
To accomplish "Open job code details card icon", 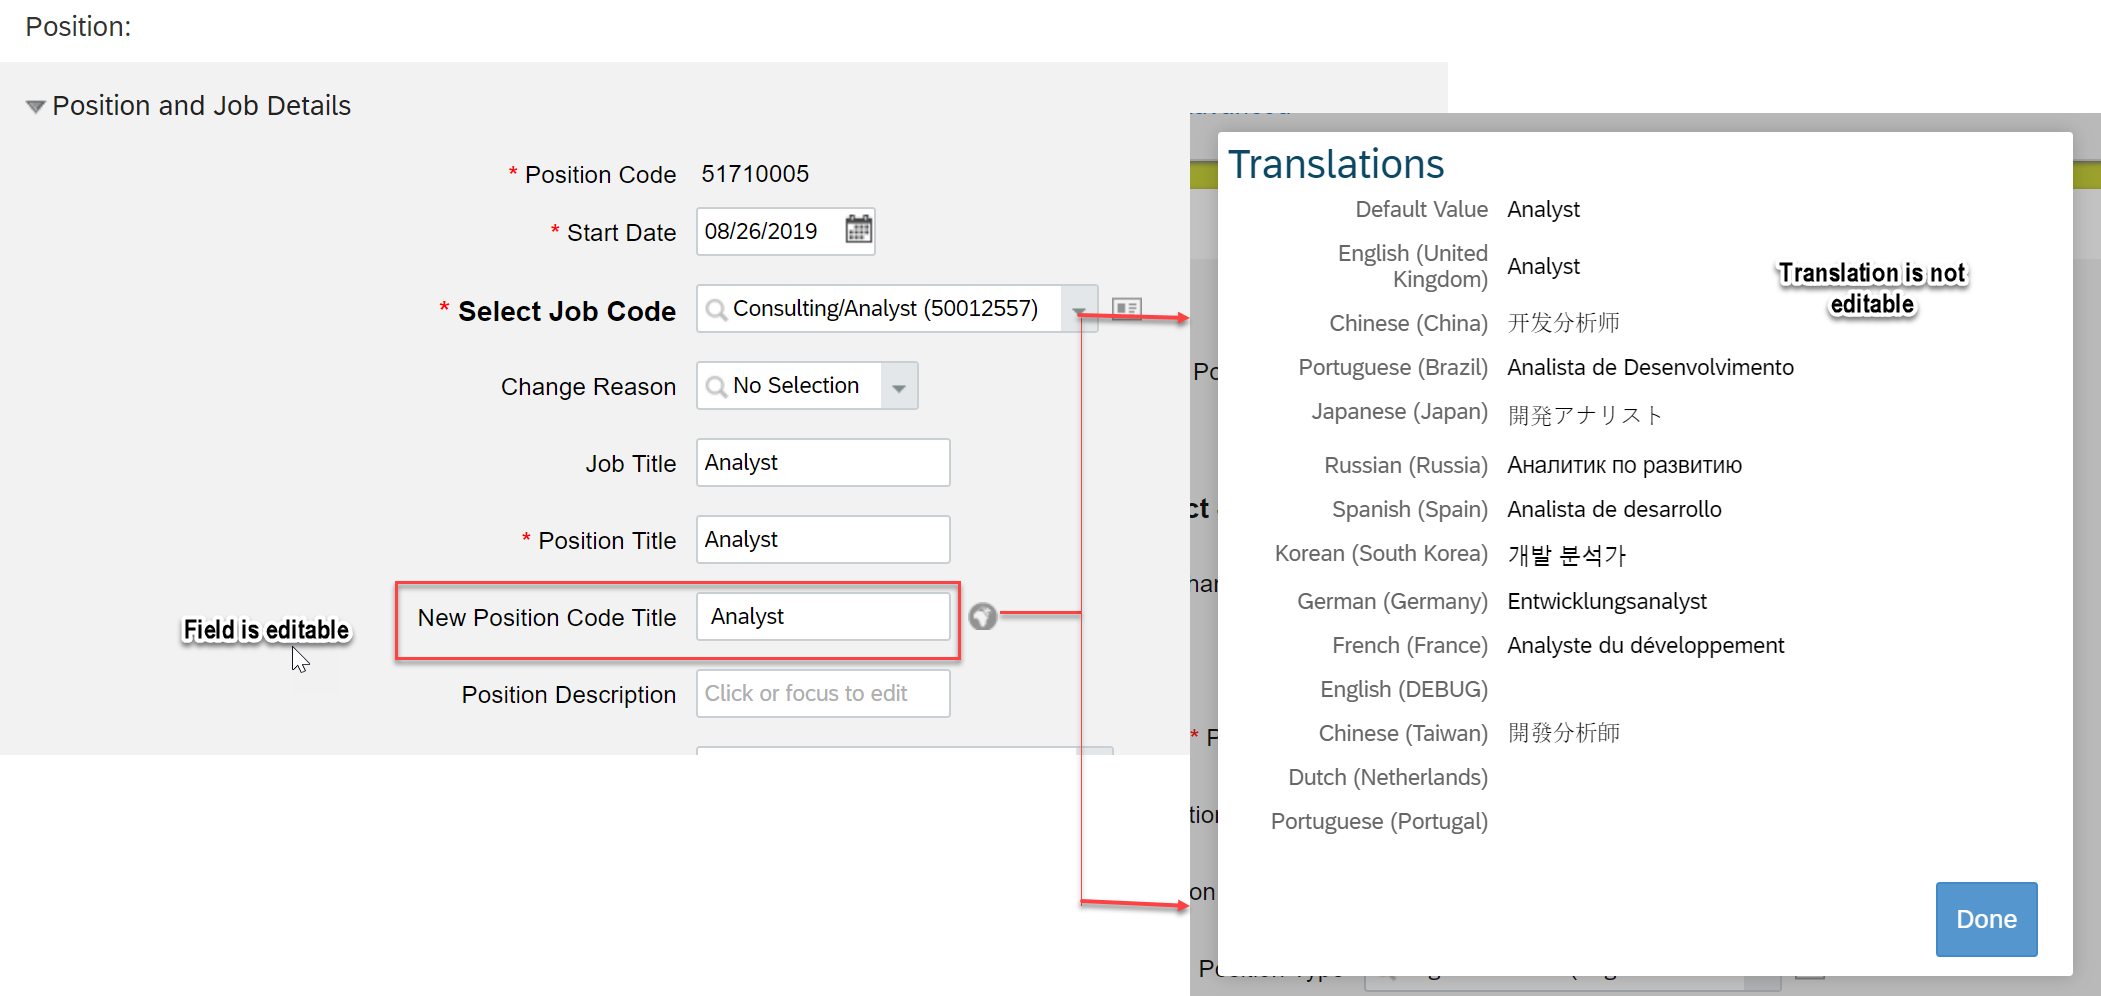I will (x=1127, y=308).
